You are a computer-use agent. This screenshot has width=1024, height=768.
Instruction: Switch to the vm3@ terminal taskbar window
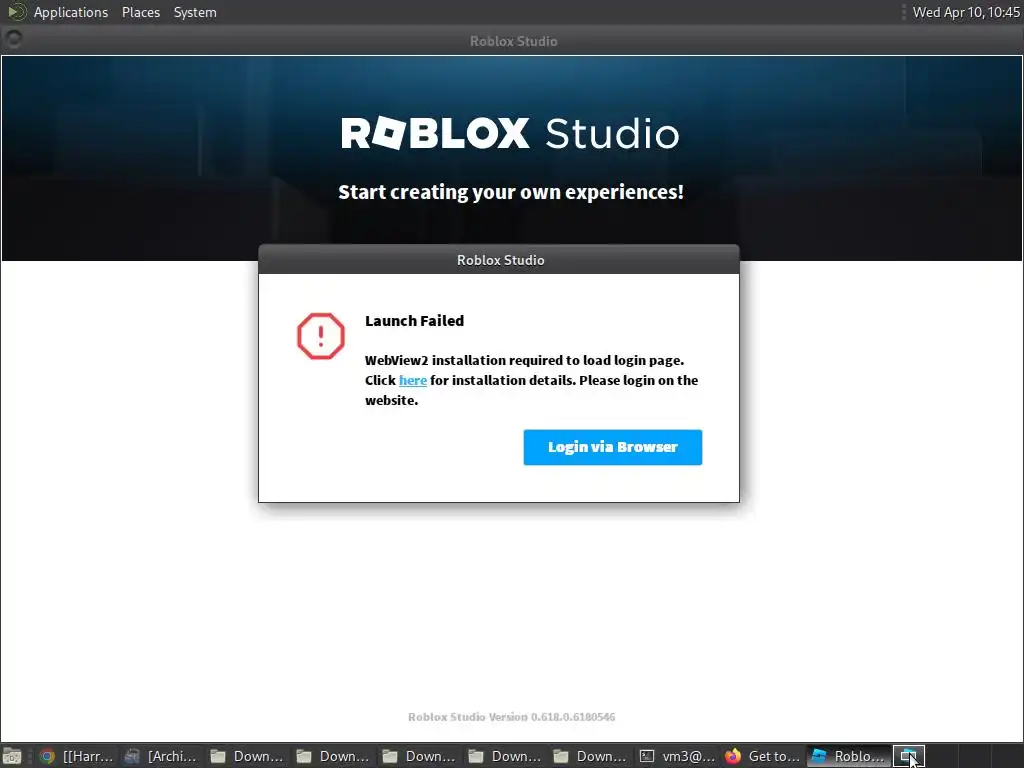point(677,756)
